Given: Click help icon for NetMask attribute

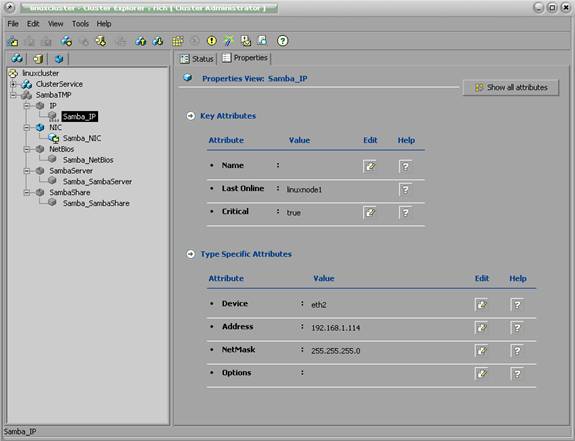Looking at the screenshot, I should [517, 351].
